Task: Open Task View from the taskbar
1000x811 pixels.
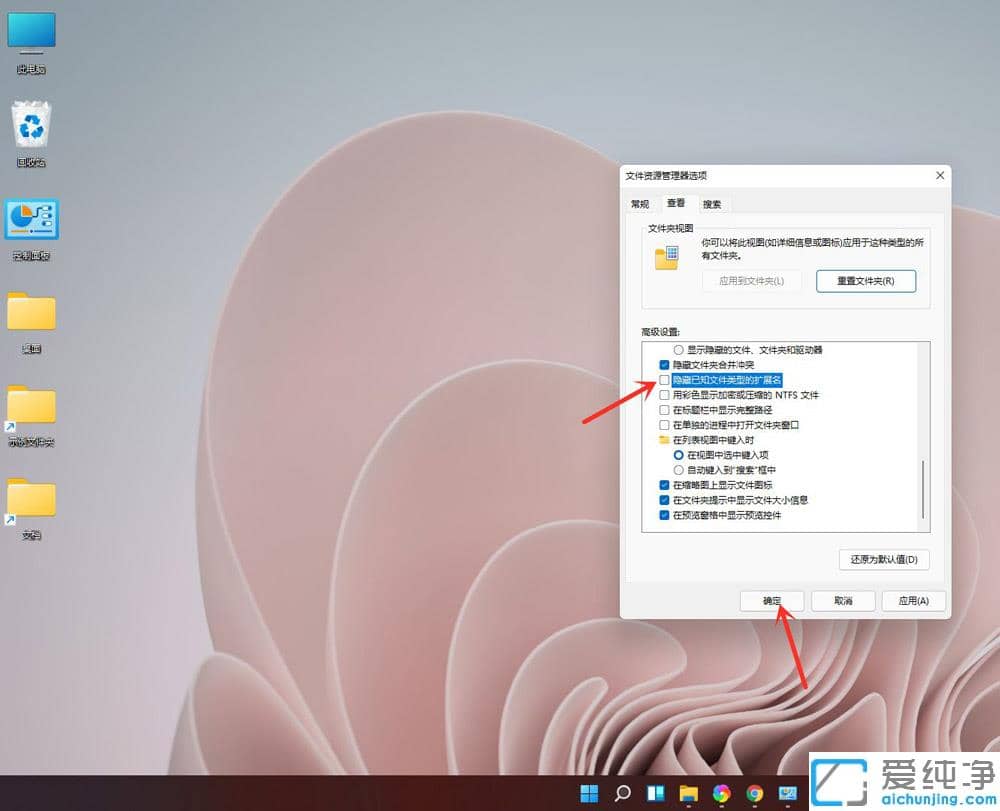Action: (x=655, y=793)
